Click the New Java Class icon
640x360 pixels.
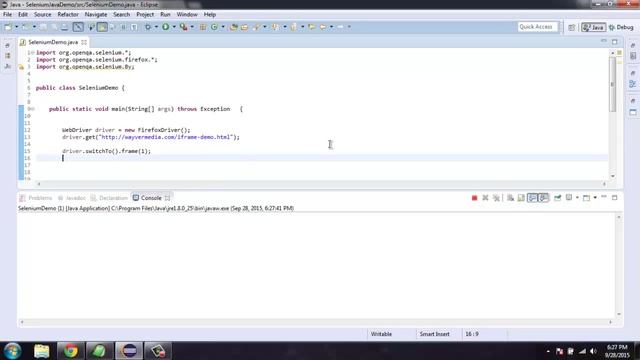[x=214, y=27]
